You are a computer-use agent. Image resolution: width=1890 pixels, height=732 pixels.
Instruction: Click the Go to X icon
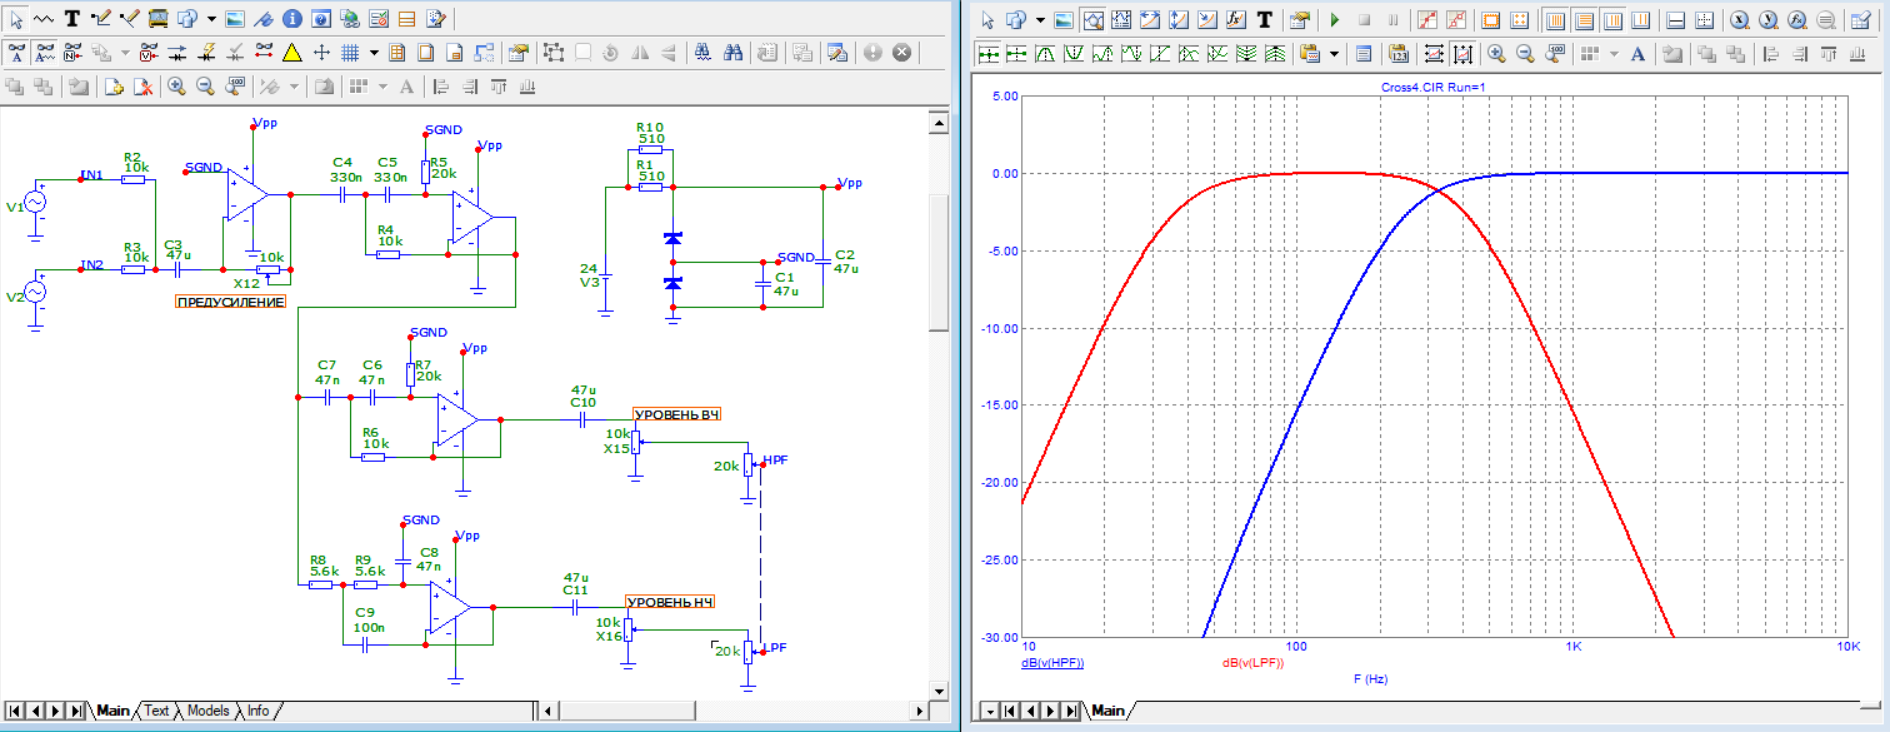point(1739,20)
